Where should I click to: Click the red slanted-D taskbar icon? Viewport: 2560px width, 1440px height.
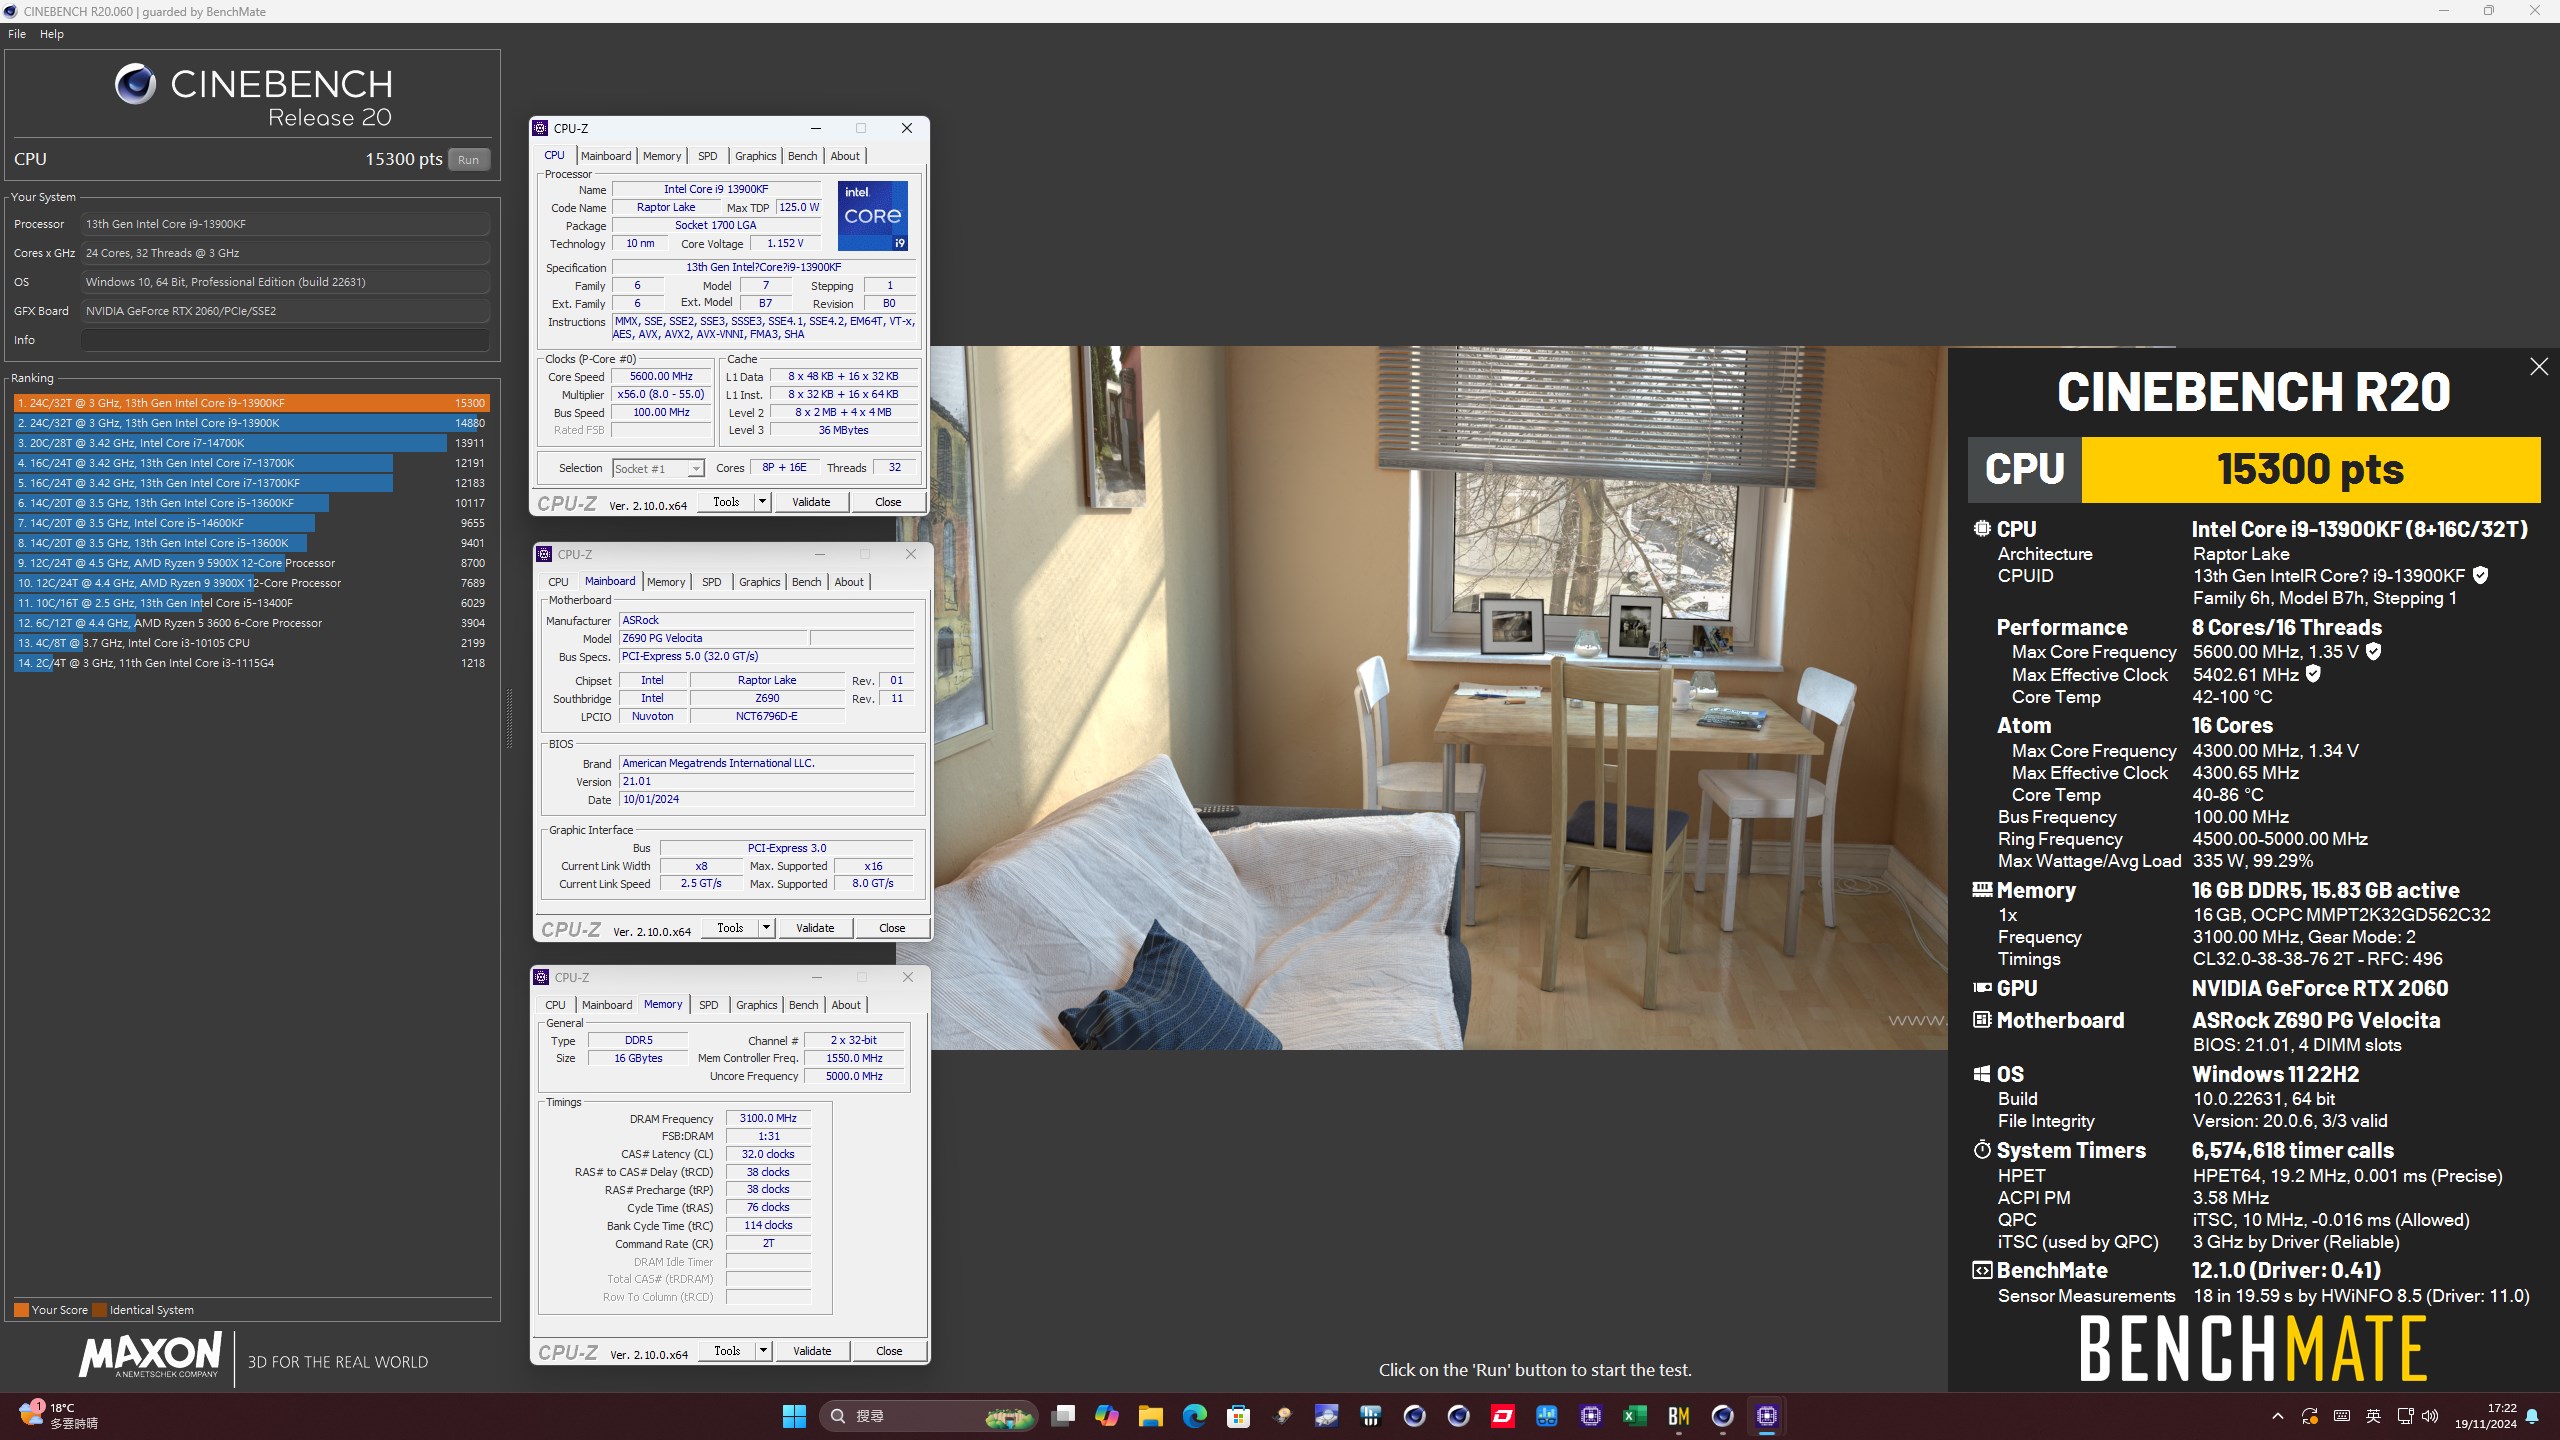(x=1503, y=1416)
